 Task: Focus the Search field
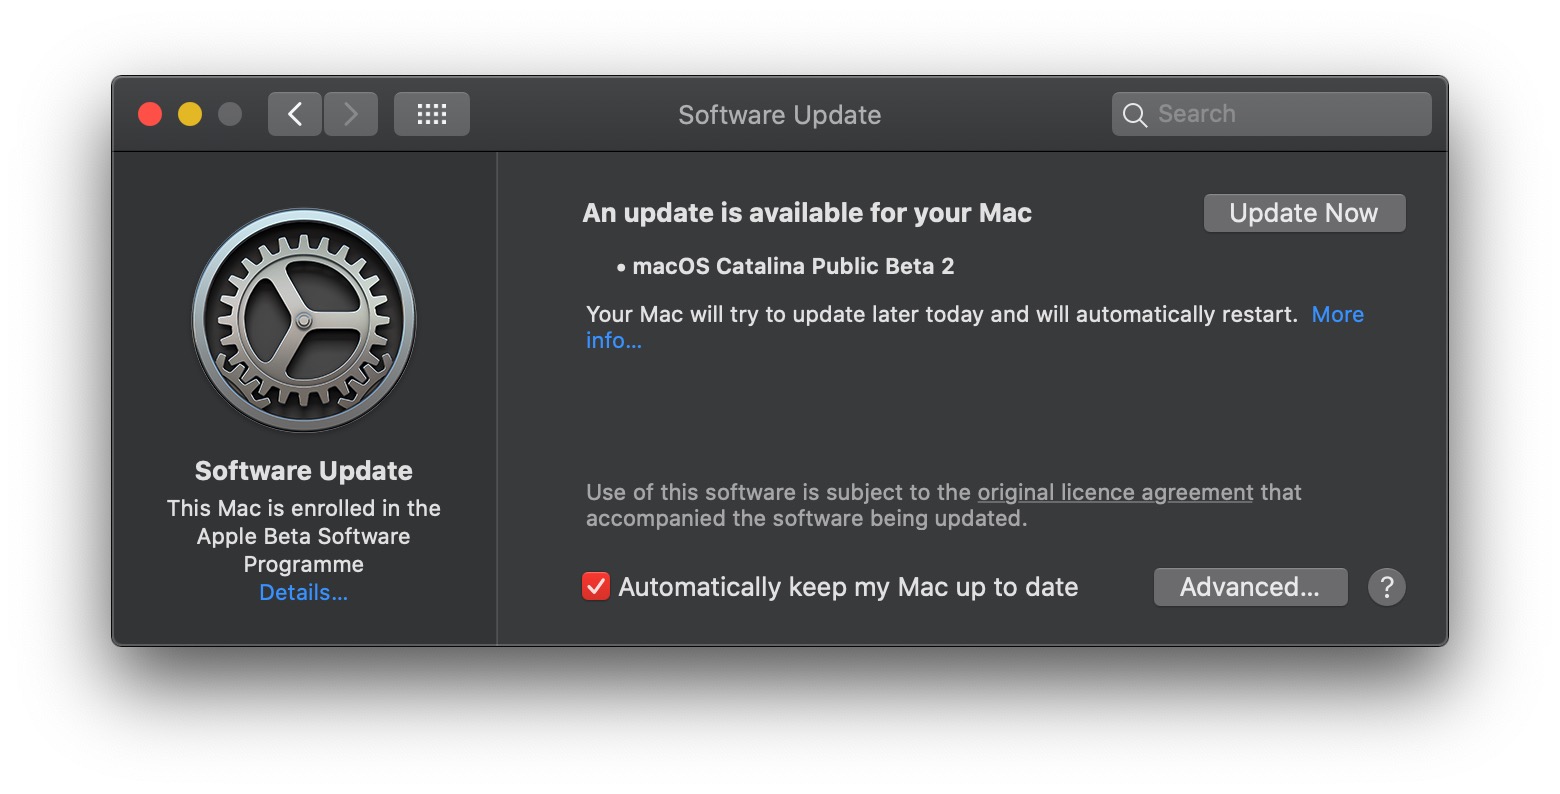(1272, 114)
